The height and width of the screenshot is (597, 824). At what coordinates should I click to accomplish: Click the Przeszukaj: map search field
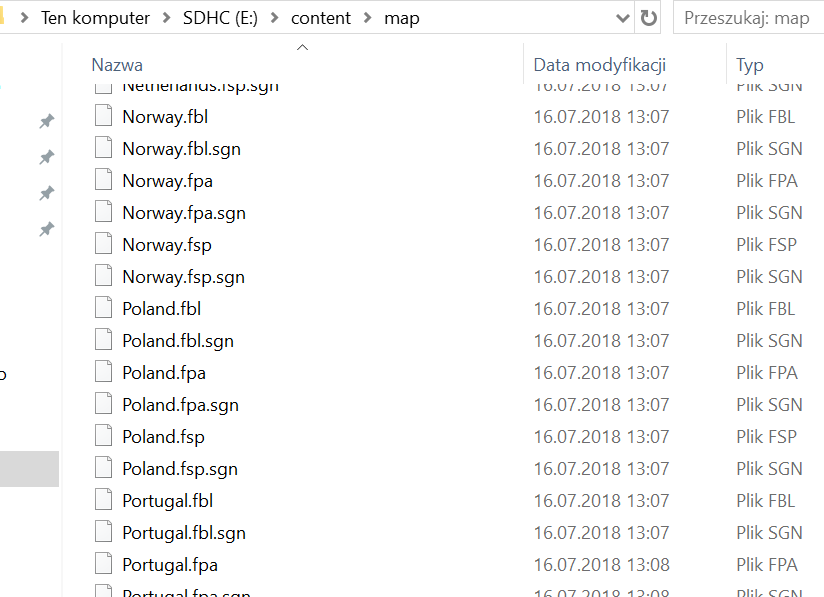tap(750, 18)
